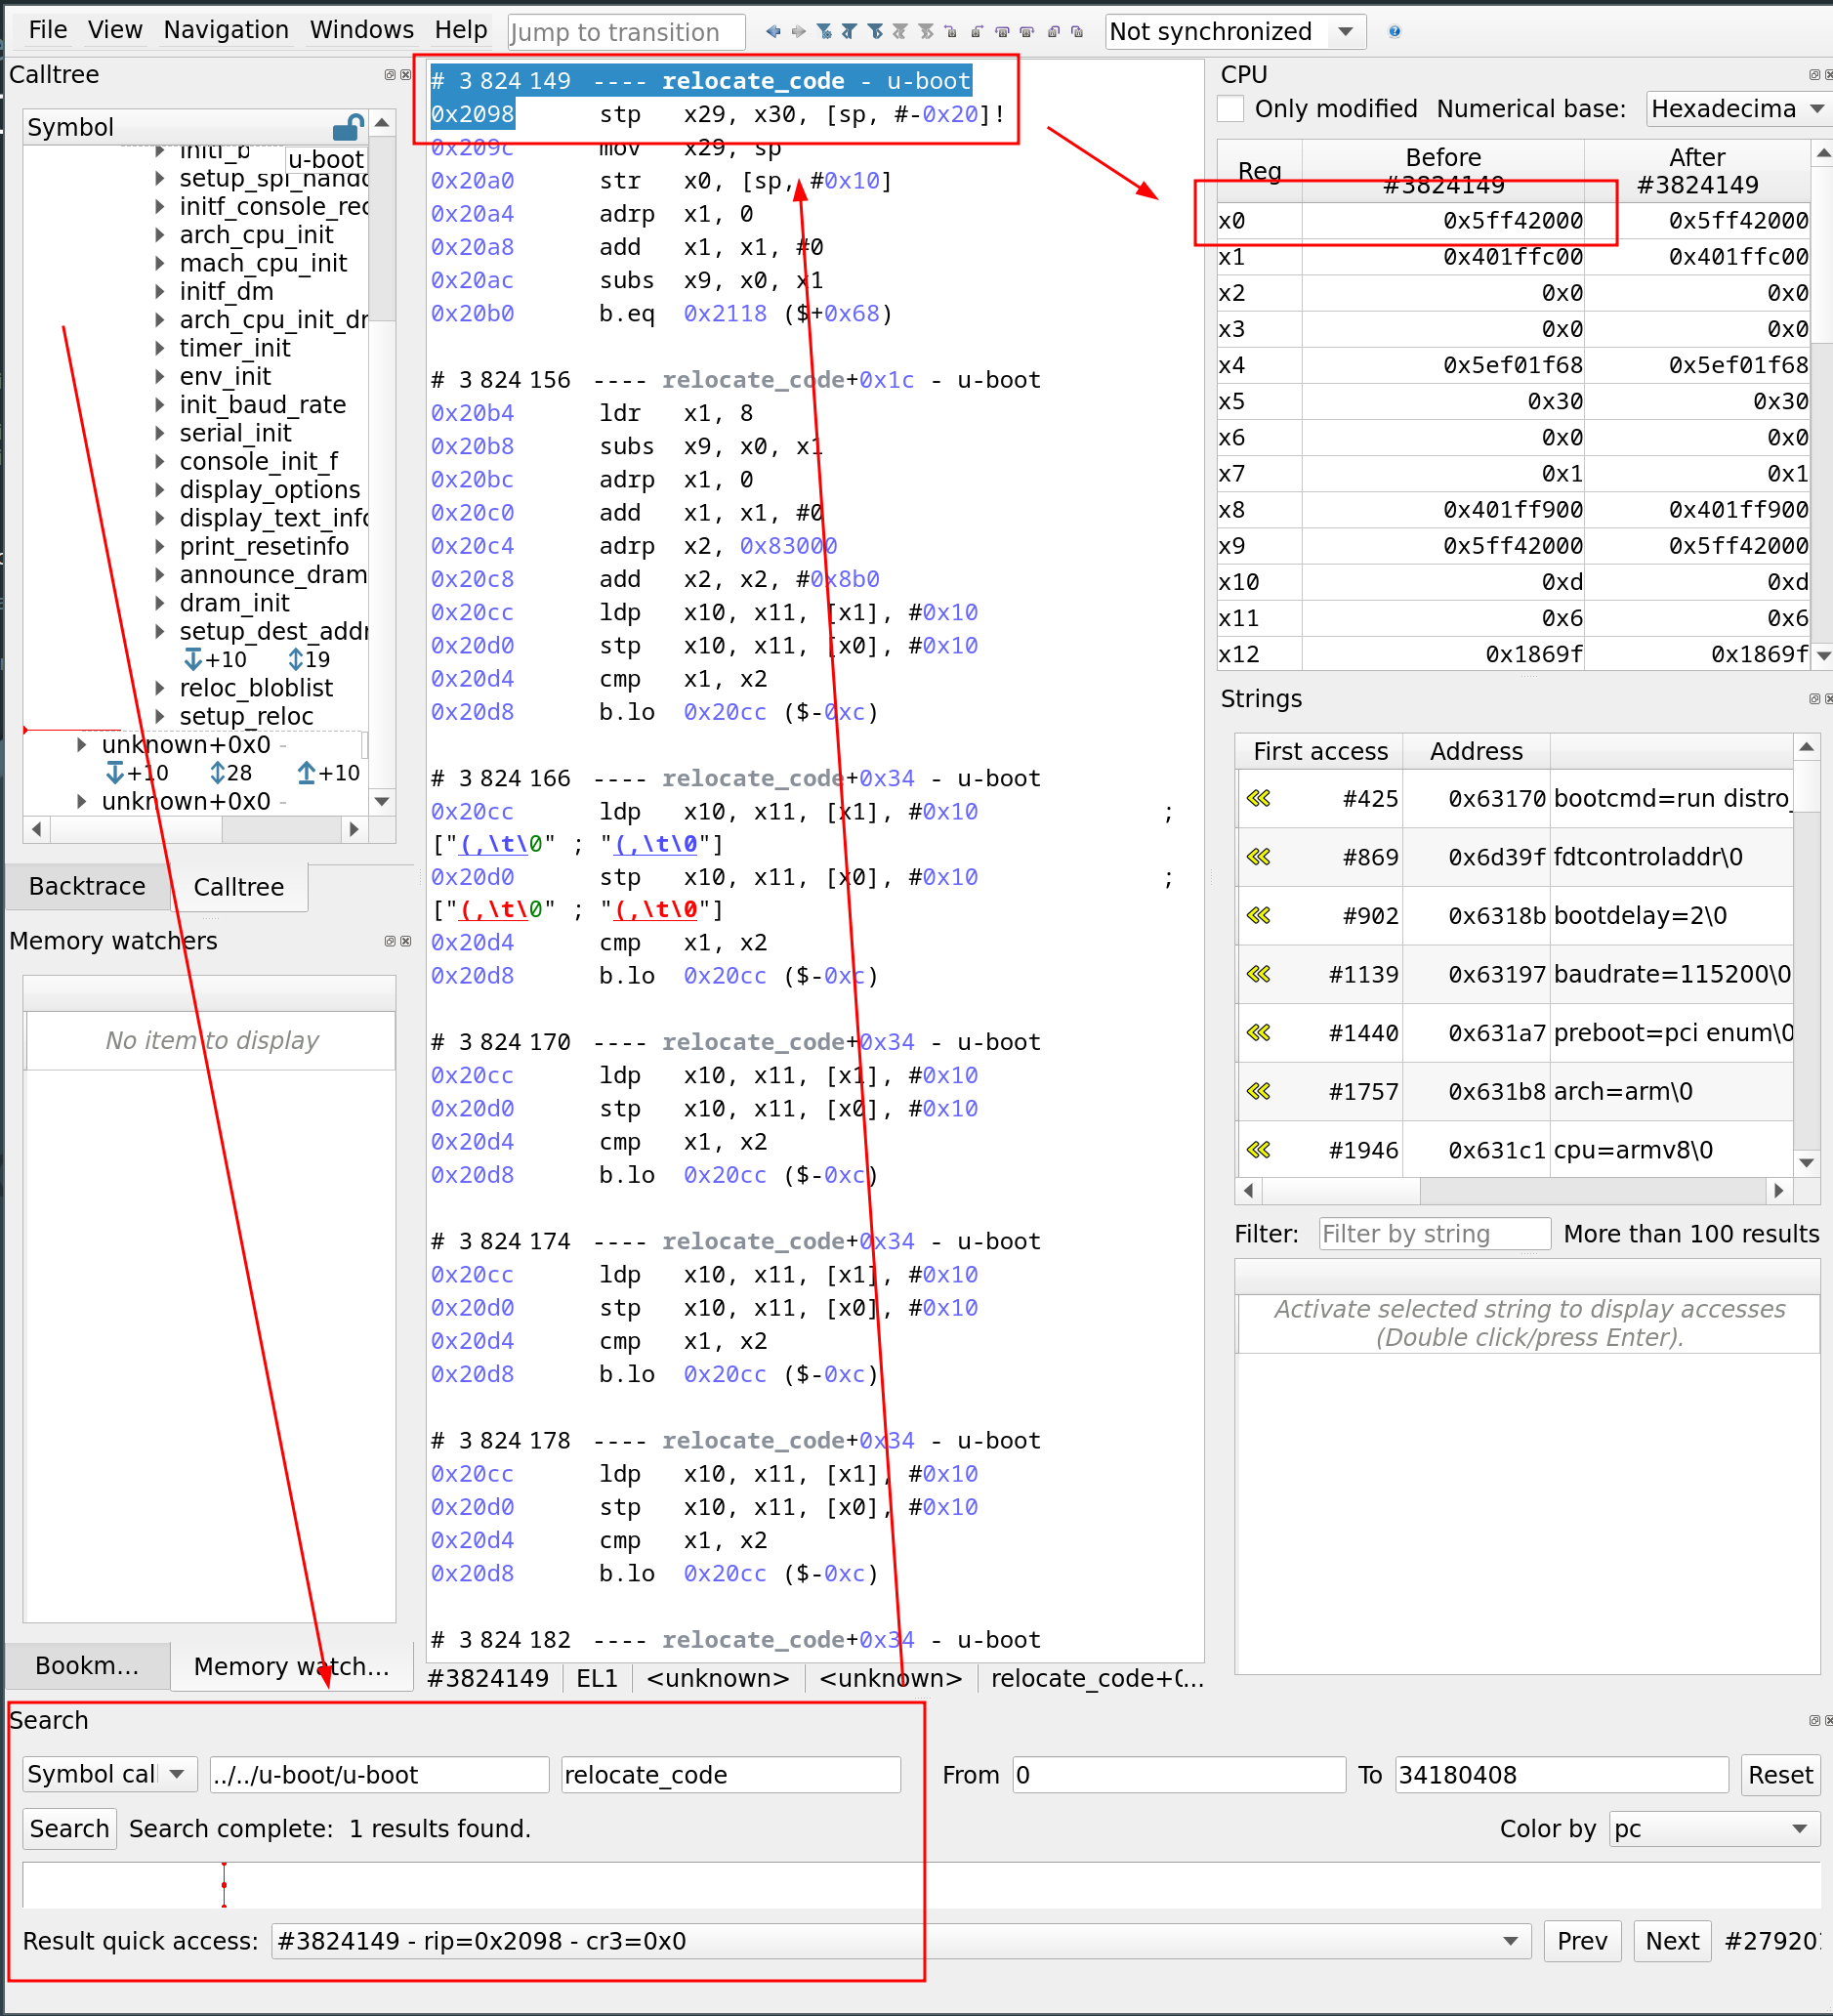
Task: Click the Jump to transition input field
Action: 626,31
